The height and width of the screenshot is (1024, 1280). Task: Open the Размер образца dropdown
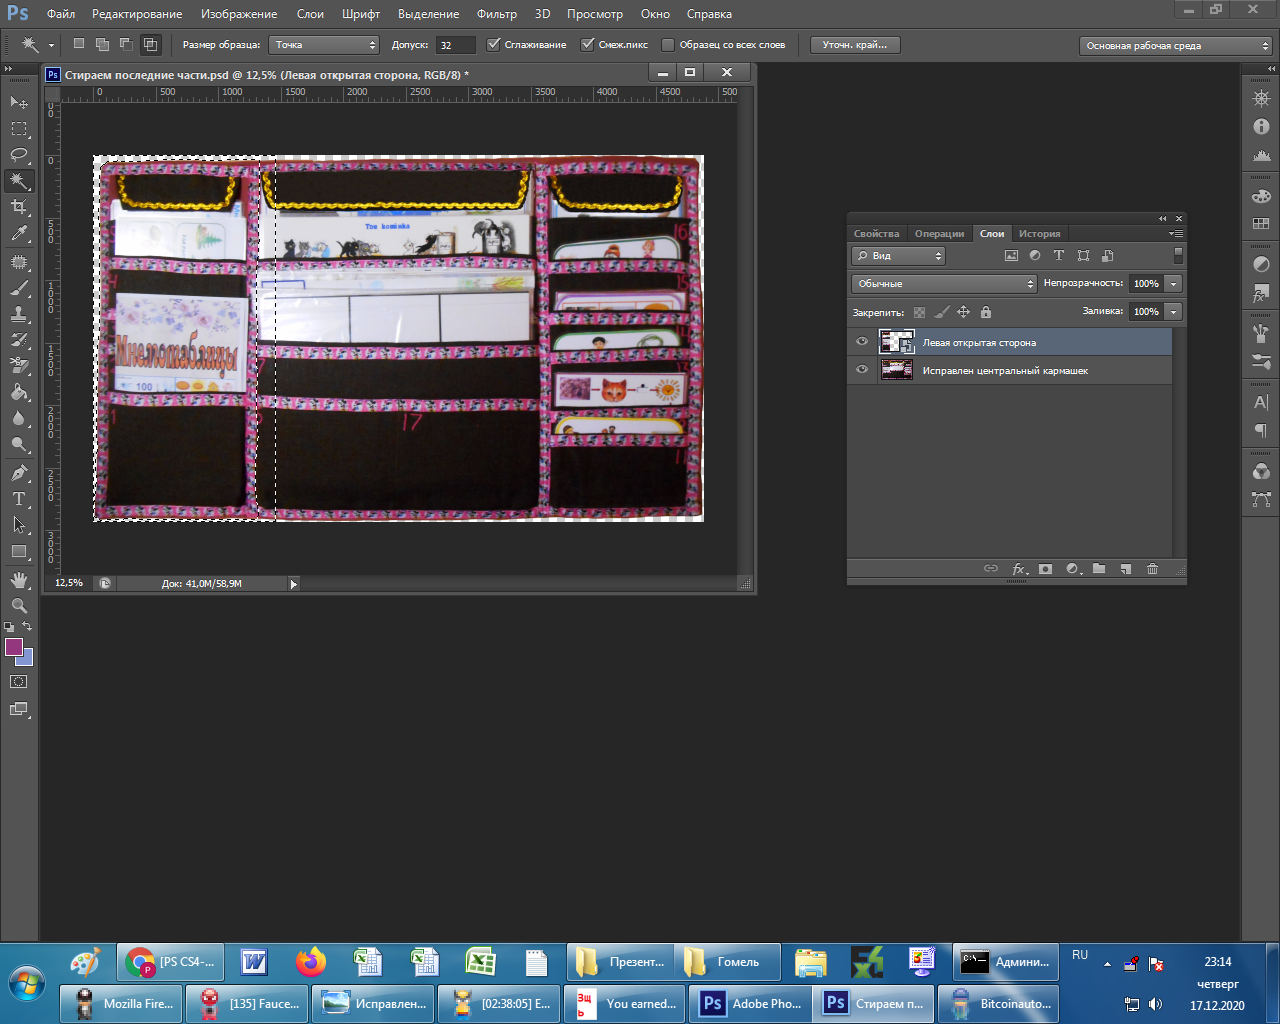pos(325,45)
